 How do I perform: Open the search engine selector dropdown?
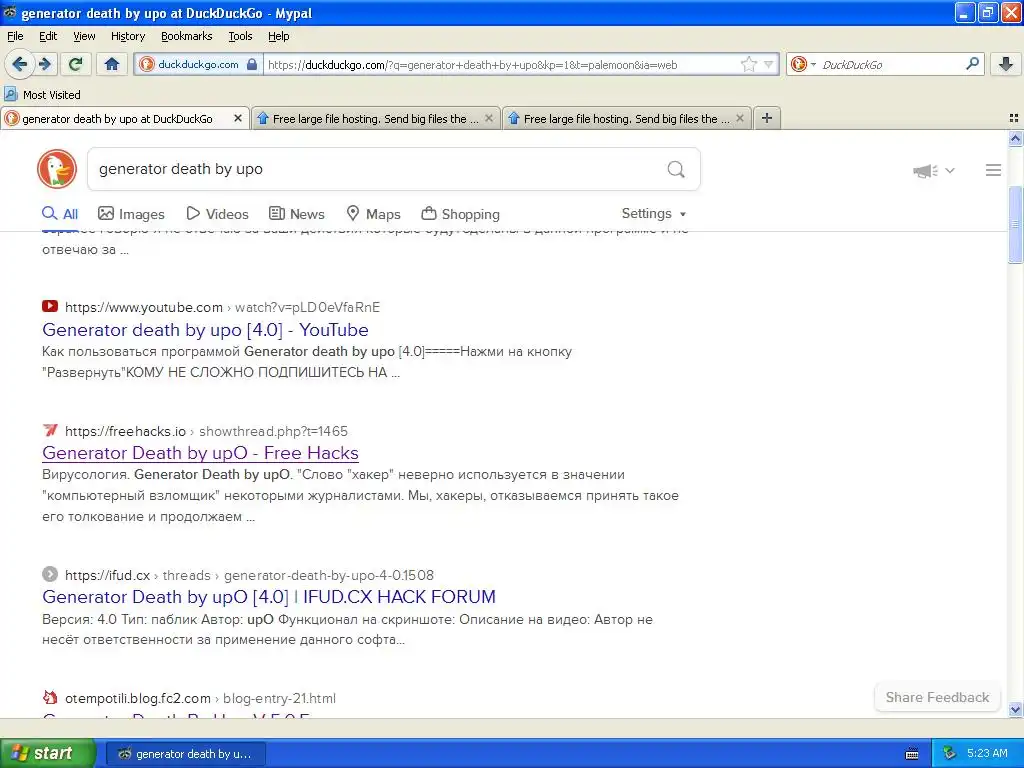pos(803,64)
